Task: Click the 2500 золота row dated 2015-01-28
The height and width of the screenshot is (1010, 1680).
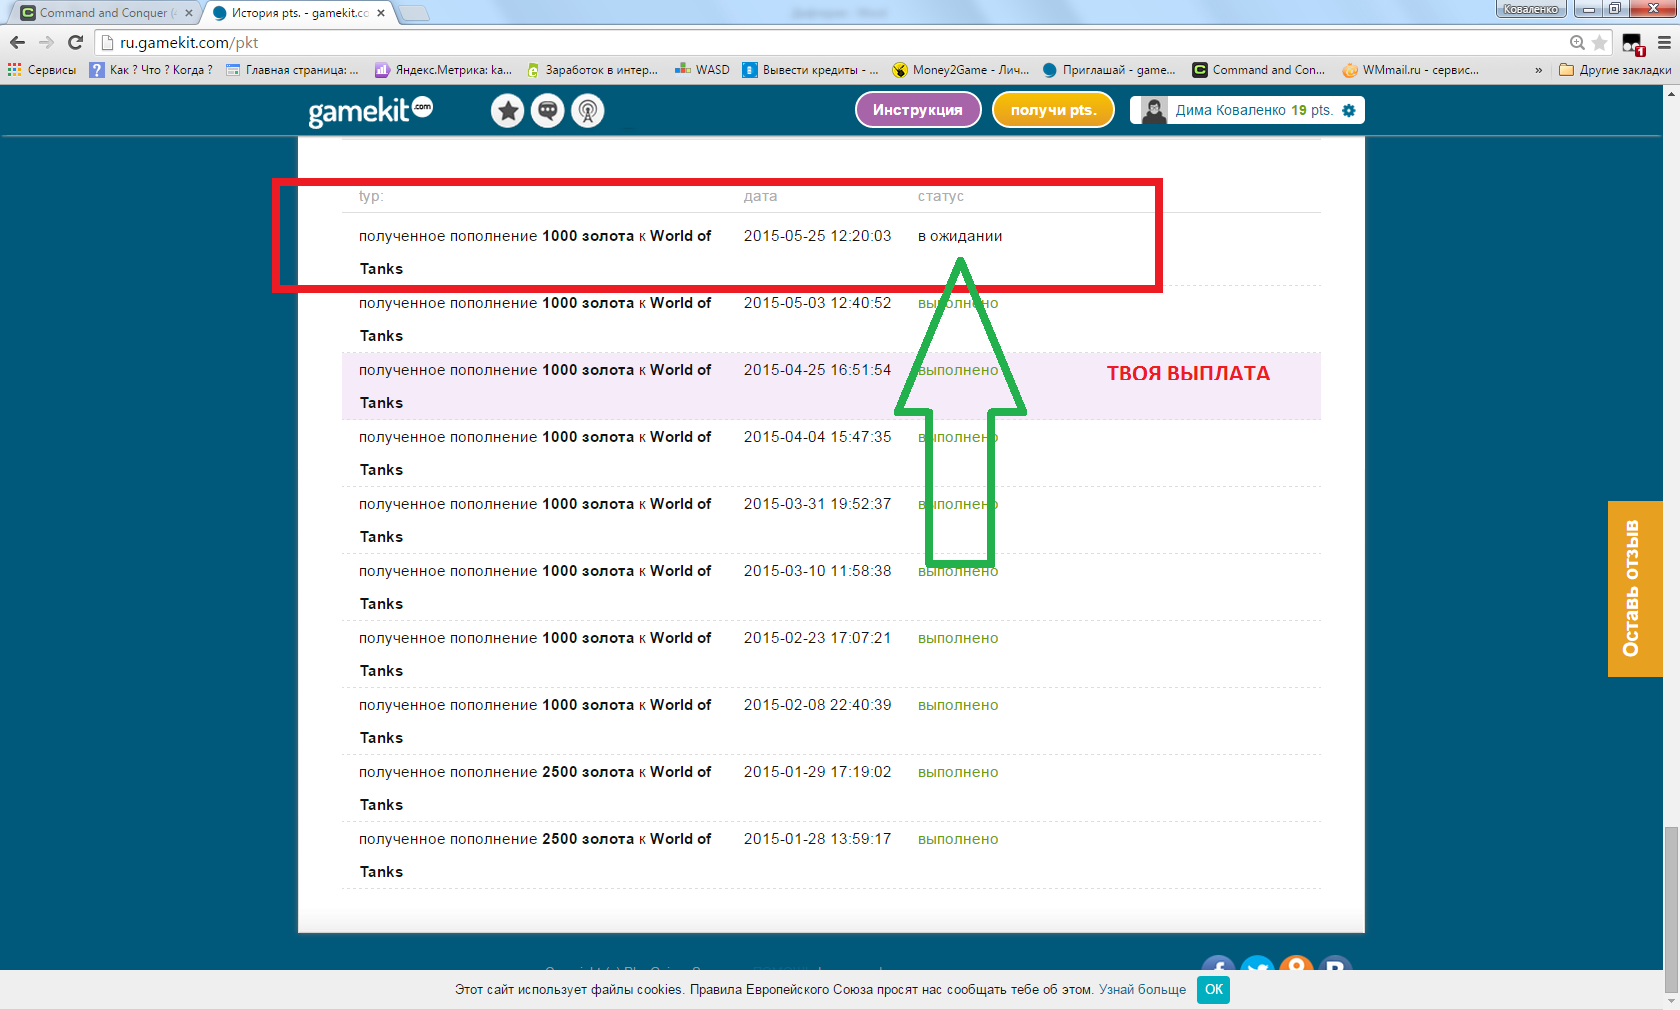Action: 831,855
